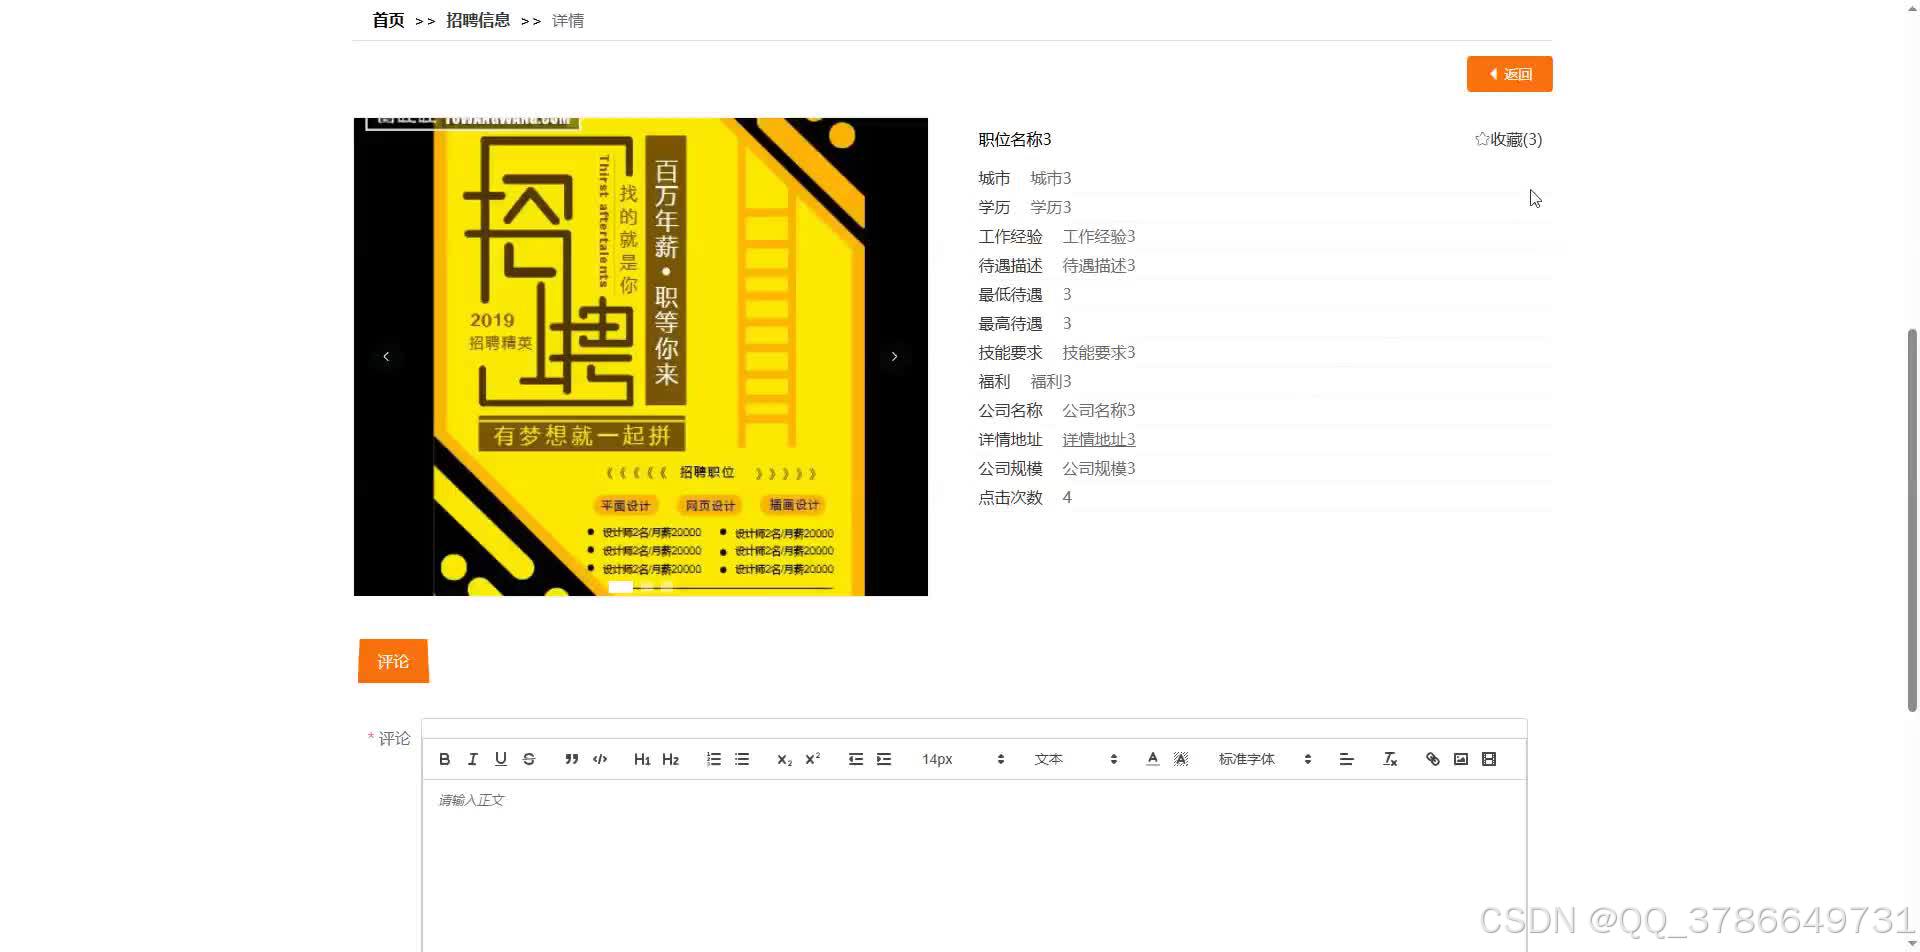This screenshot has width=1920, height=952.
Task: Create a bulleted list
Action: tap(742, 759)
